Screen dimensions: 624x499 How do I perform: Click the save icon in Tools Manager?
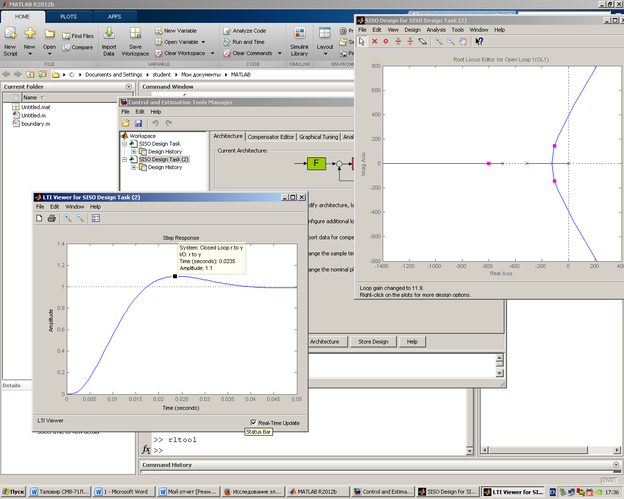point(137,122)
